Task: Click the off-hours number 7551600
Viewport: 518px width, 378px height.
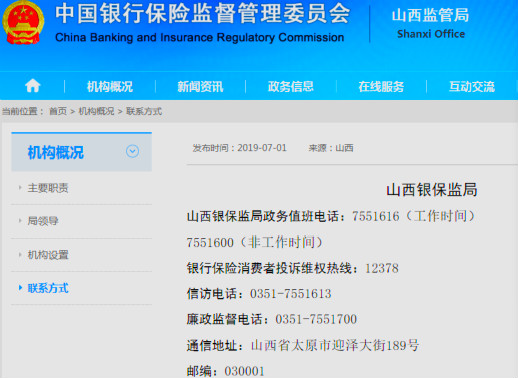Action: [x=210, y=243]
